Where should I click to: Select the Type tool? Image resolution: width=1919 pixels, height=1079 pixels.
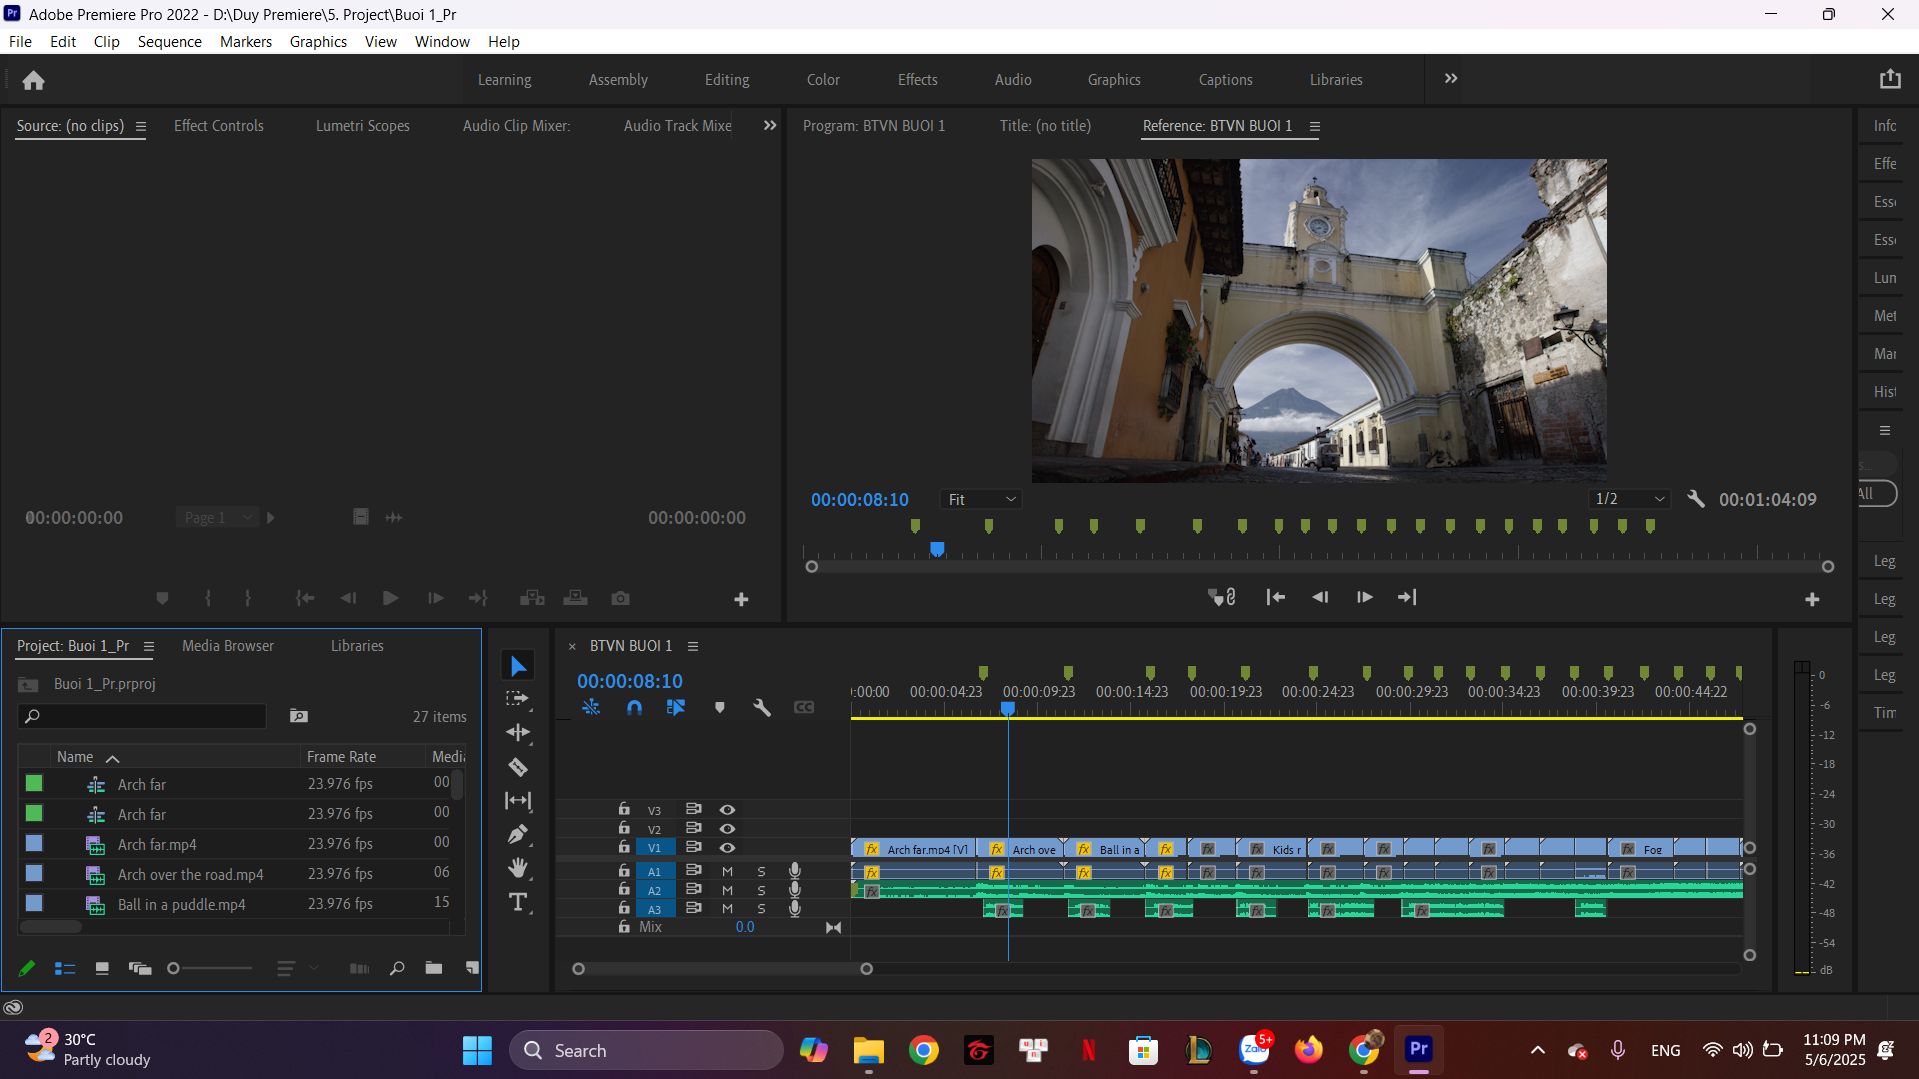point(518,902)
